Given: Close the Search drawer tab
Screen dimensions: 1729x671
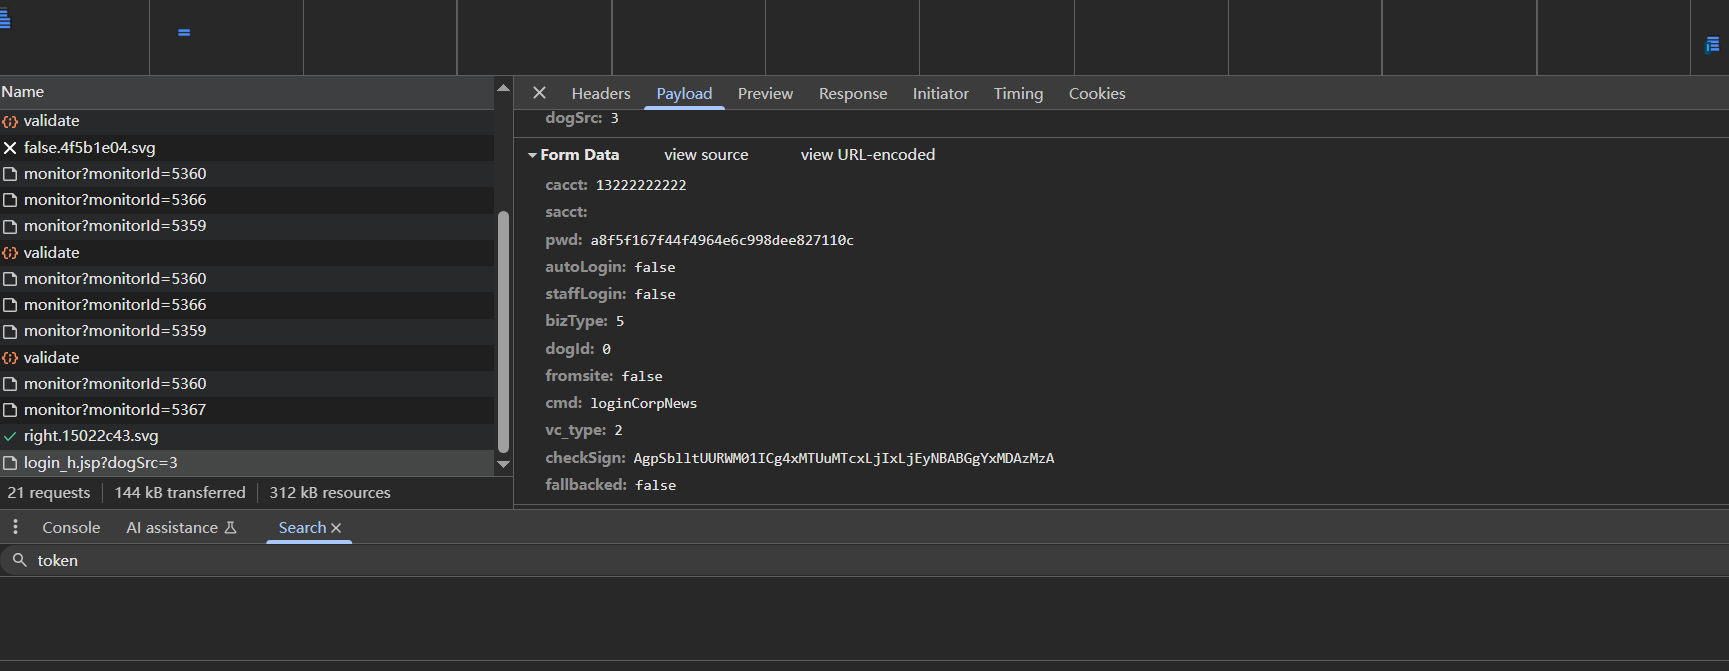Looking at the screenshot, I should tap(336, 528).
